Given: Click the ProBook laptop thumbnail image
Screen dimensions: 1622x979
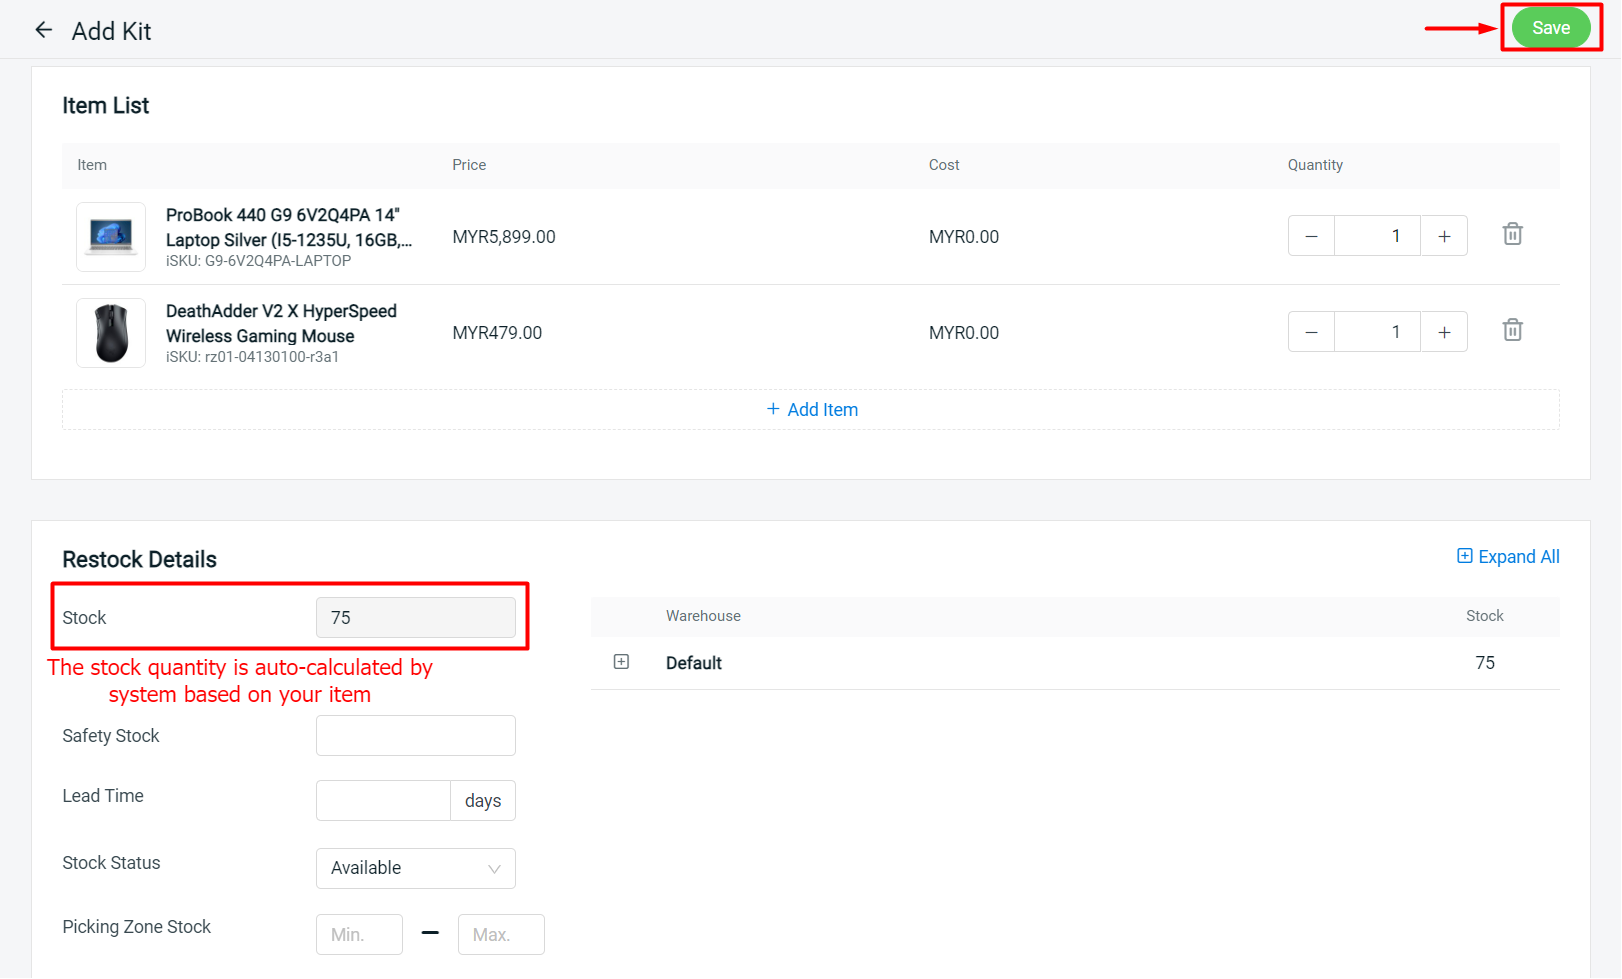Looking at the screenshot, I should (111, 237).
